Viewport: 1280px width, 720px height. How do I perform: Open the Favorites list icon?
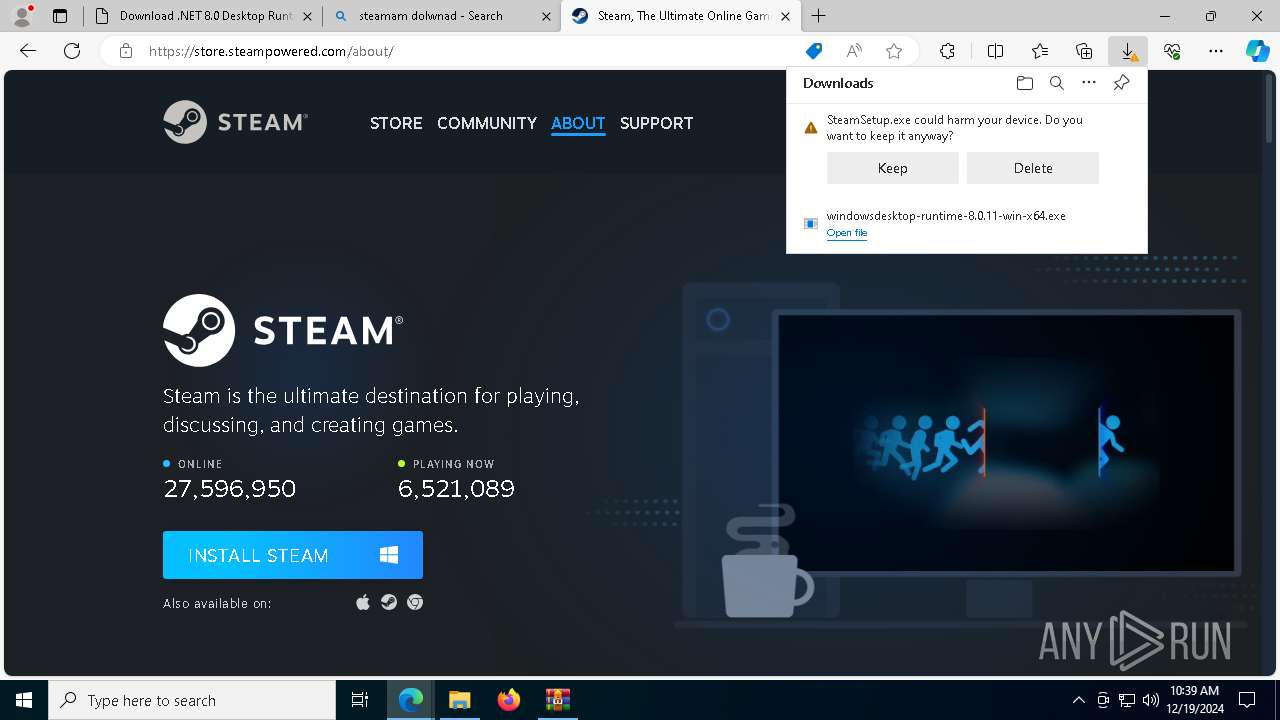(x=1040, y=51)
